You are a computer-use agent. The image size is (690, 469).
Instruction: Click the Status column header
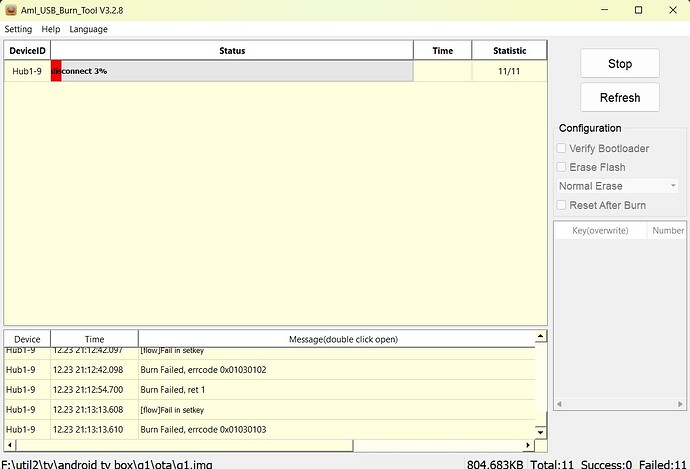point(231,51)
